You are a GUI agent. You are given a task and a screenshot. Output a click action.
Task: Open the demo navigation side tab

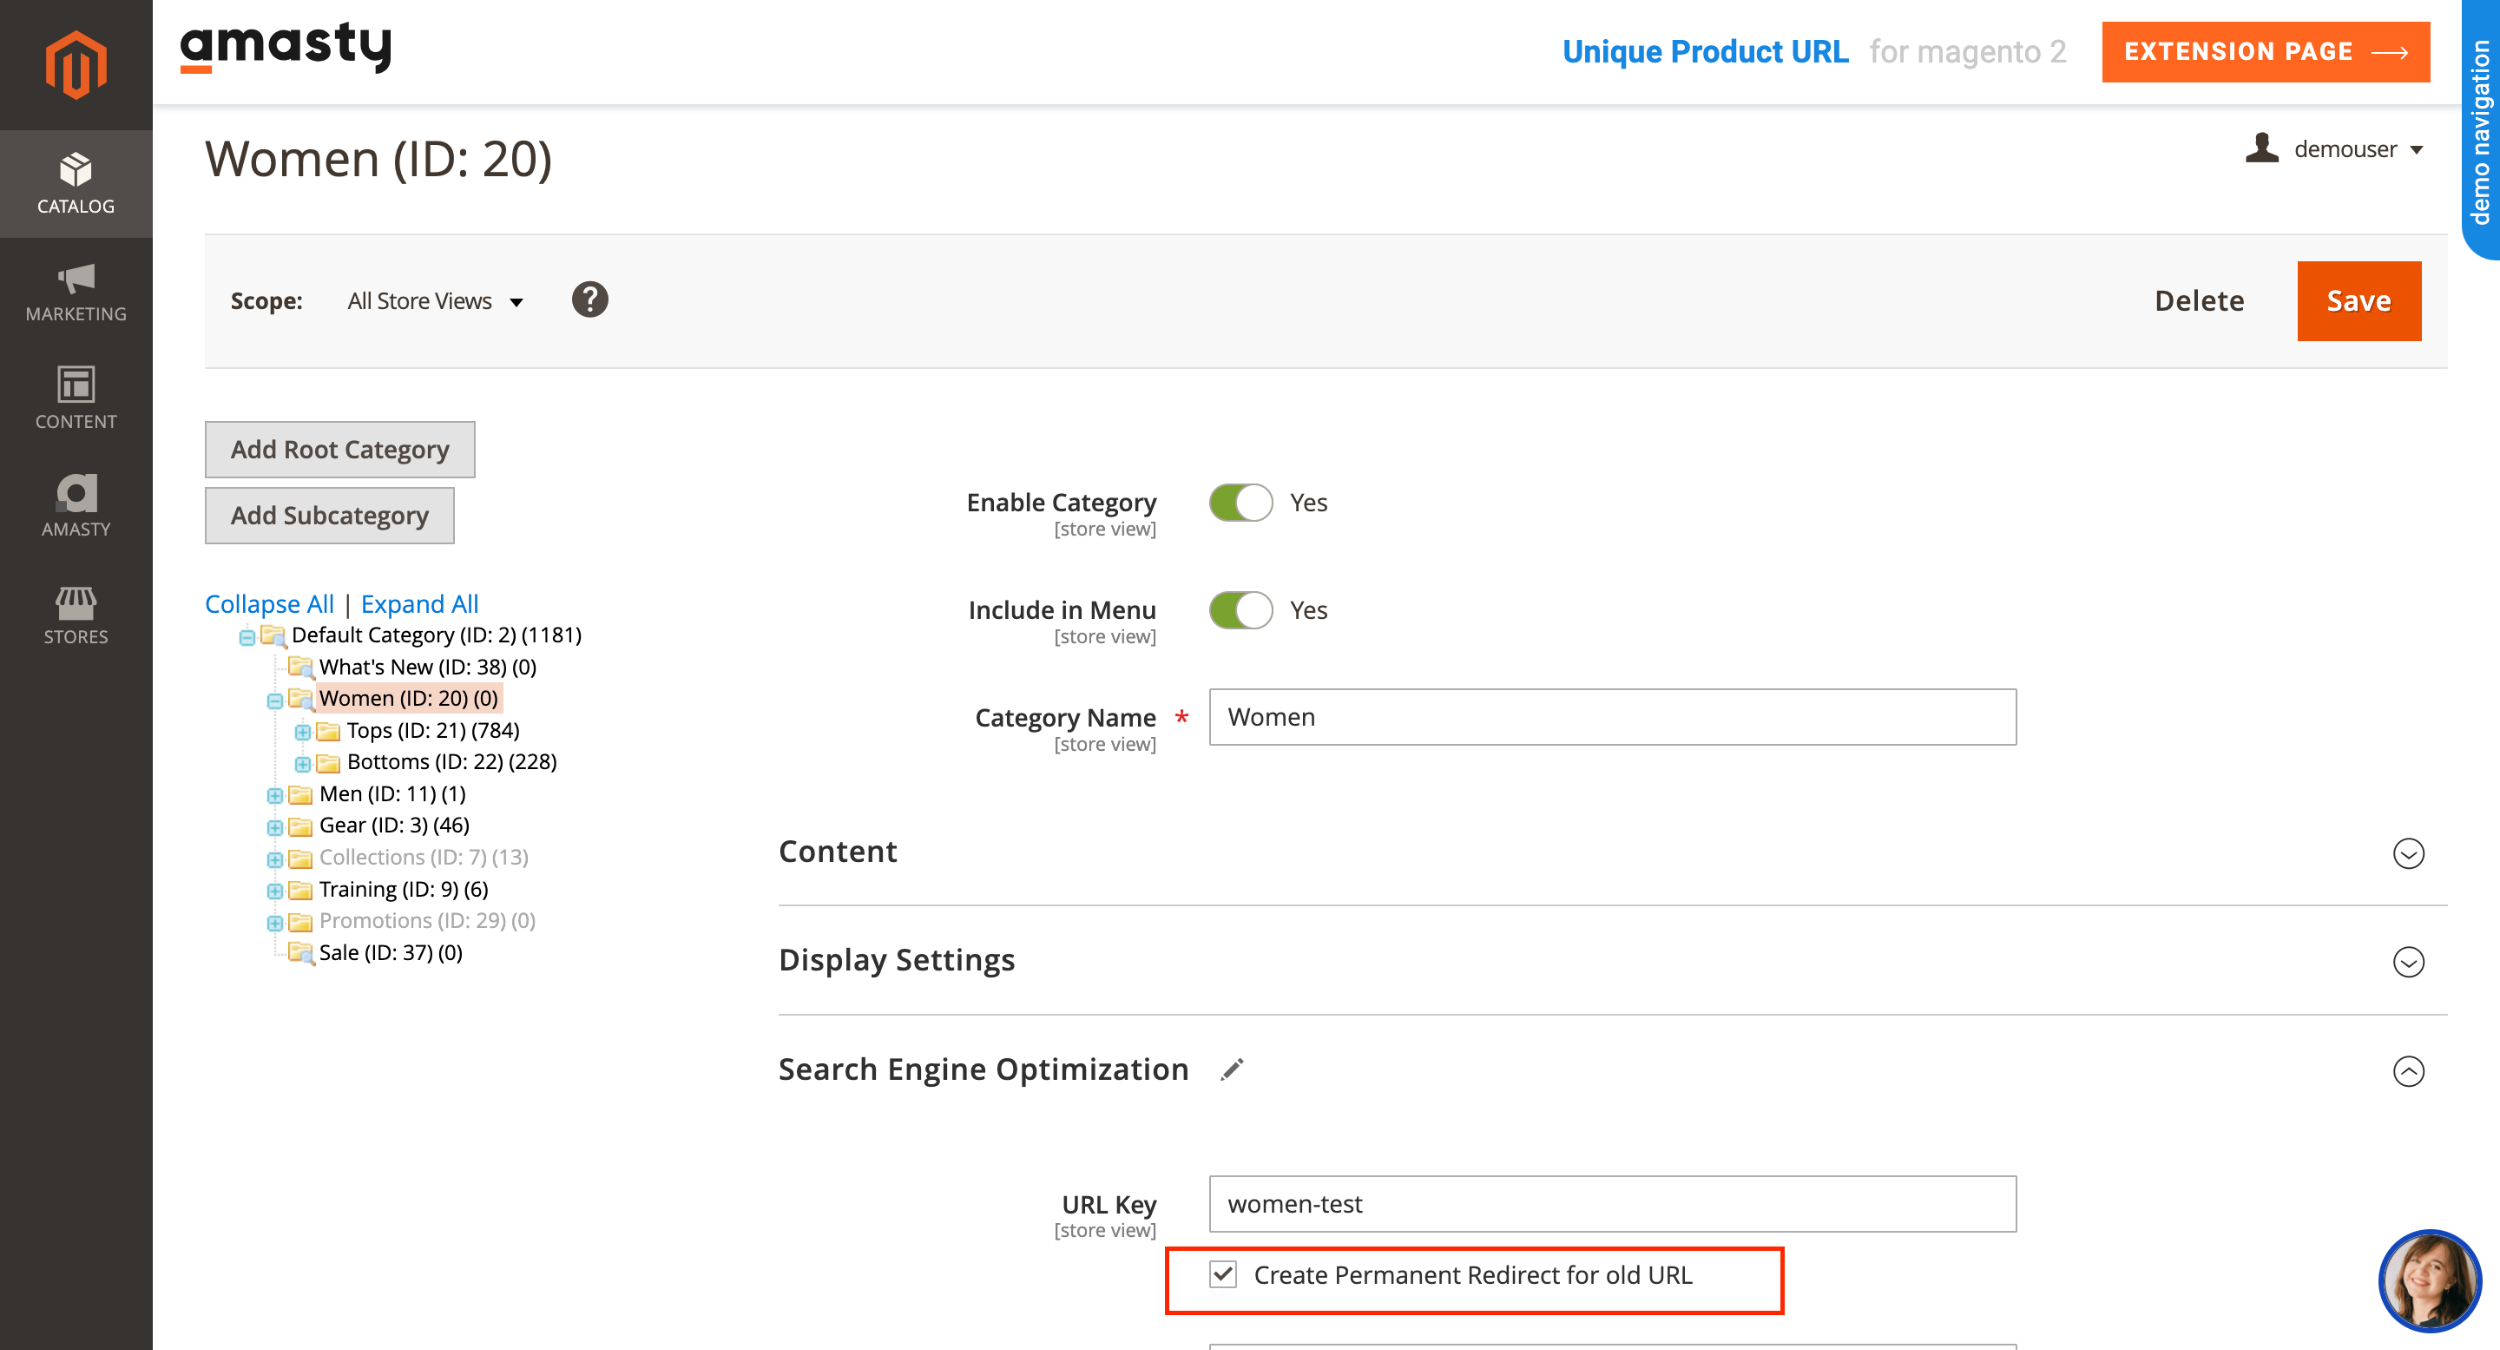(x=2481, y=130)
